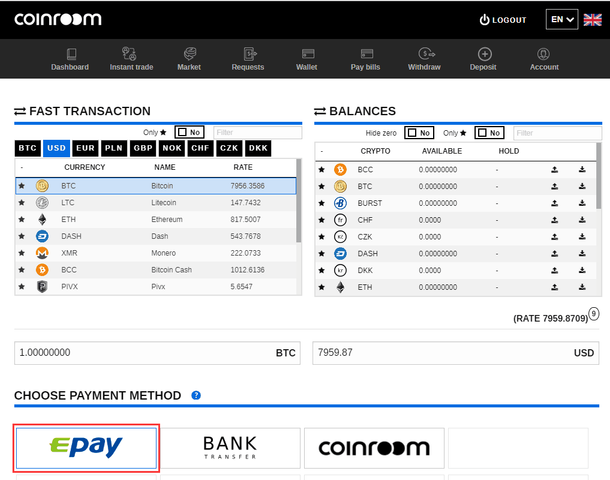The width and height of the screenshot is (610, 480).
Task: Click the BTC upload icon in Balances
Action: (x=555, y=186)
